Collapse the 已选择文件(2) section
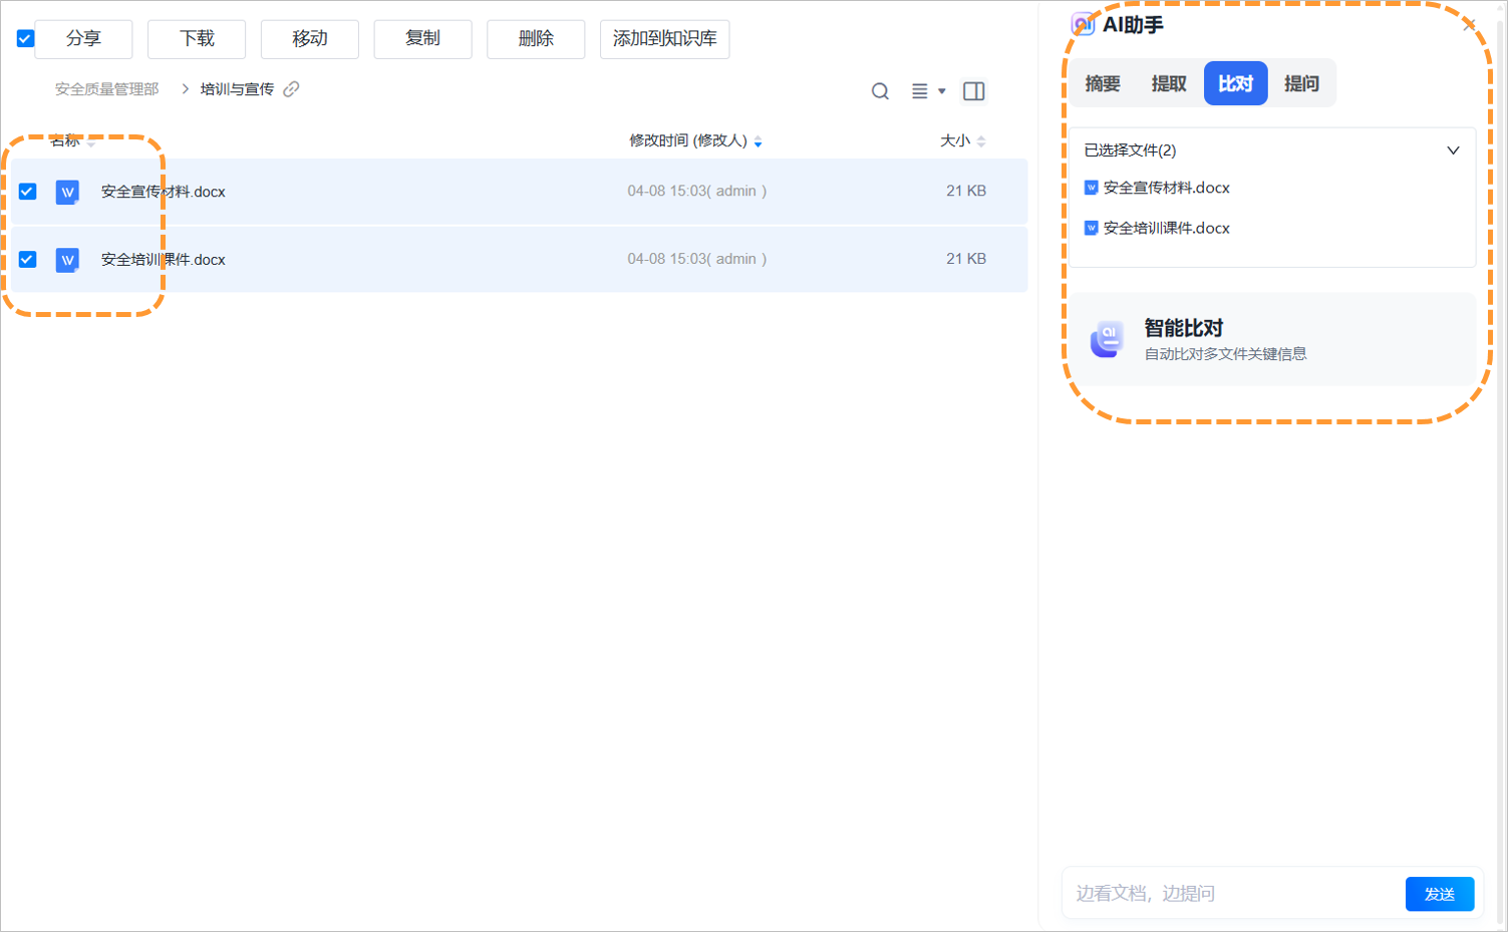 [x=1453, y=150]
